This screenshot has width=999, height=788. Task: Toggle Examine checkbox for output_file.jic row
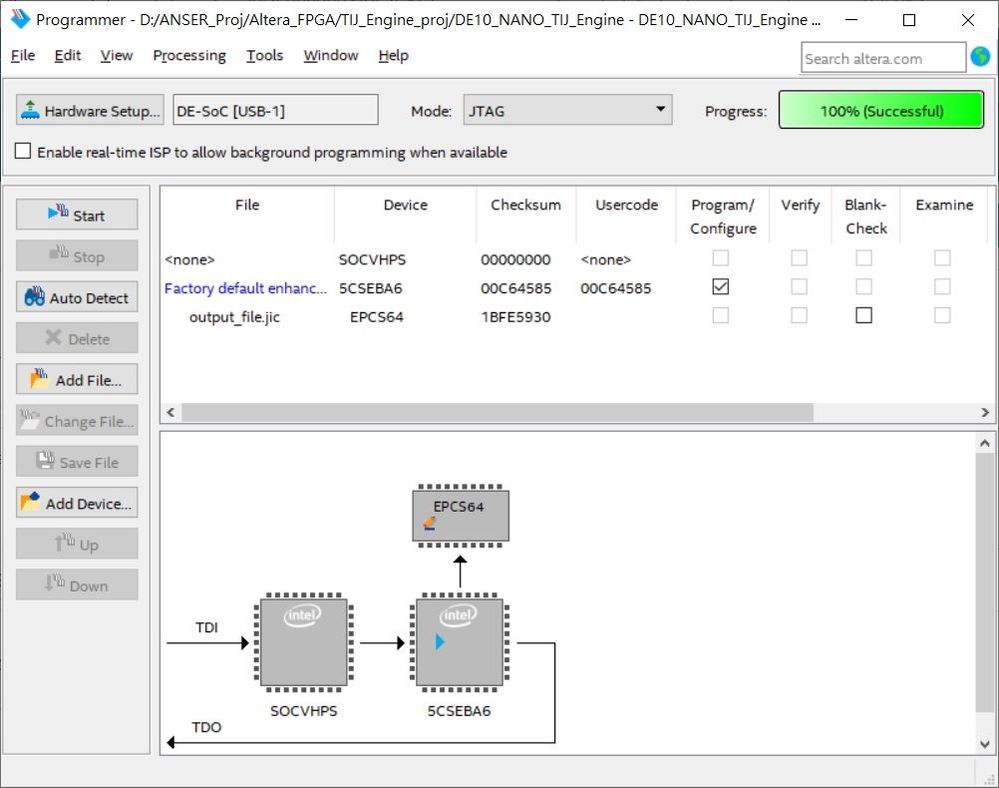(x=942, y=315)
